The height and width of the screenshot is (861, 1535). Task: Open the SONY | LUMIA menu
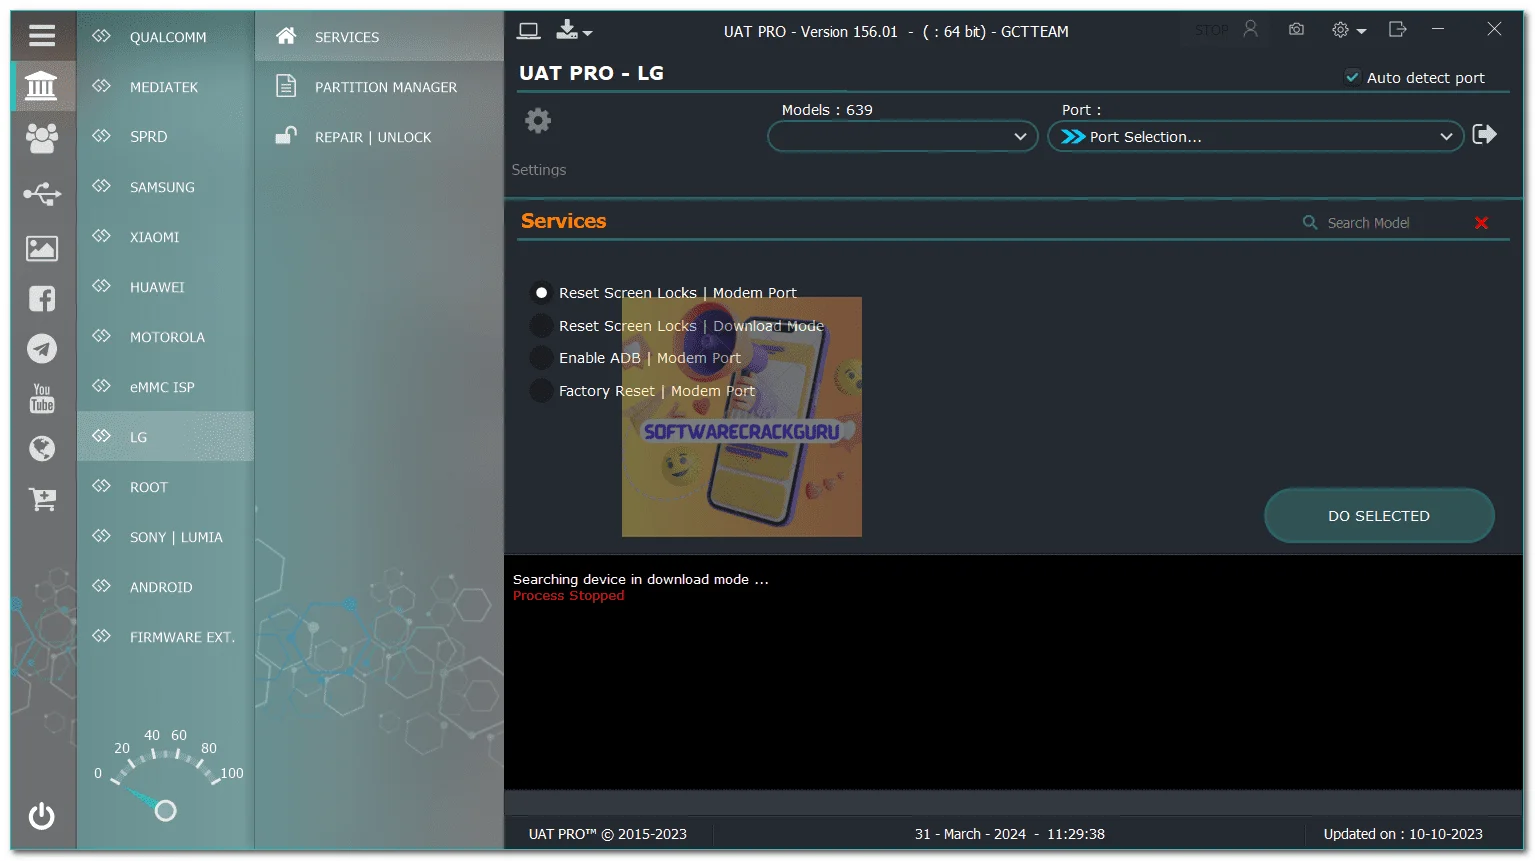(166, 537)
